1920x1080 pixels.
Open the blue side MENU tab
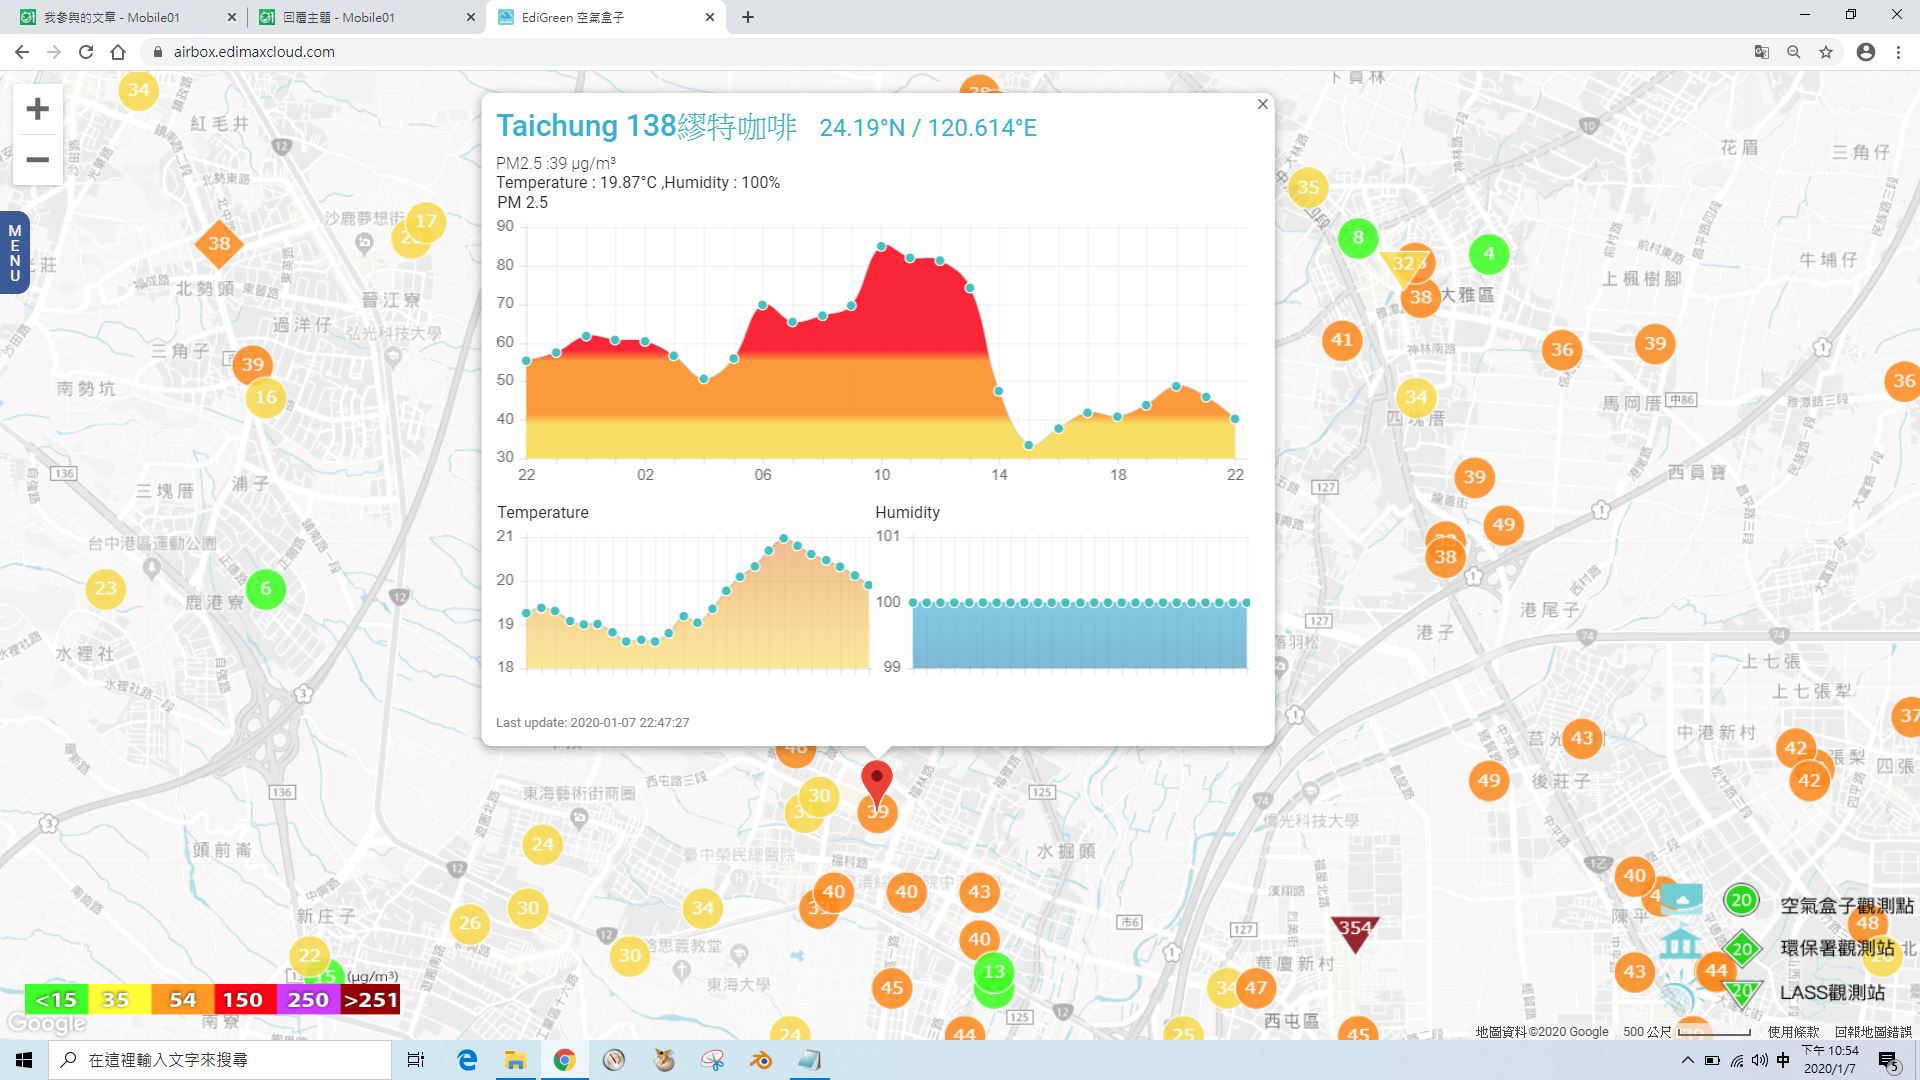click(14, 252)
